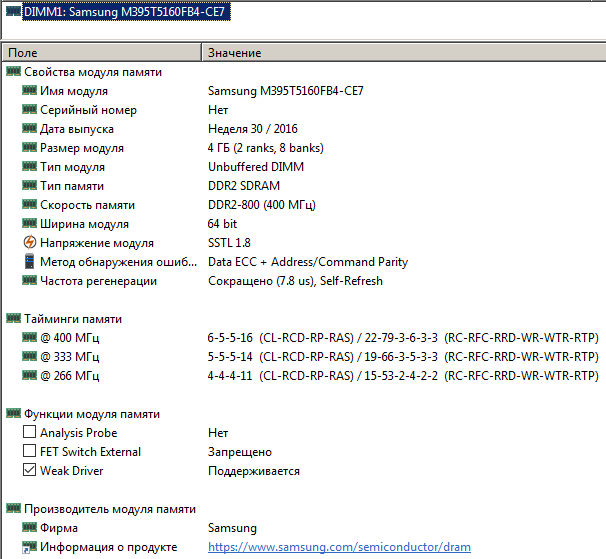Click the Значение column header

click(x=400, y=52)
